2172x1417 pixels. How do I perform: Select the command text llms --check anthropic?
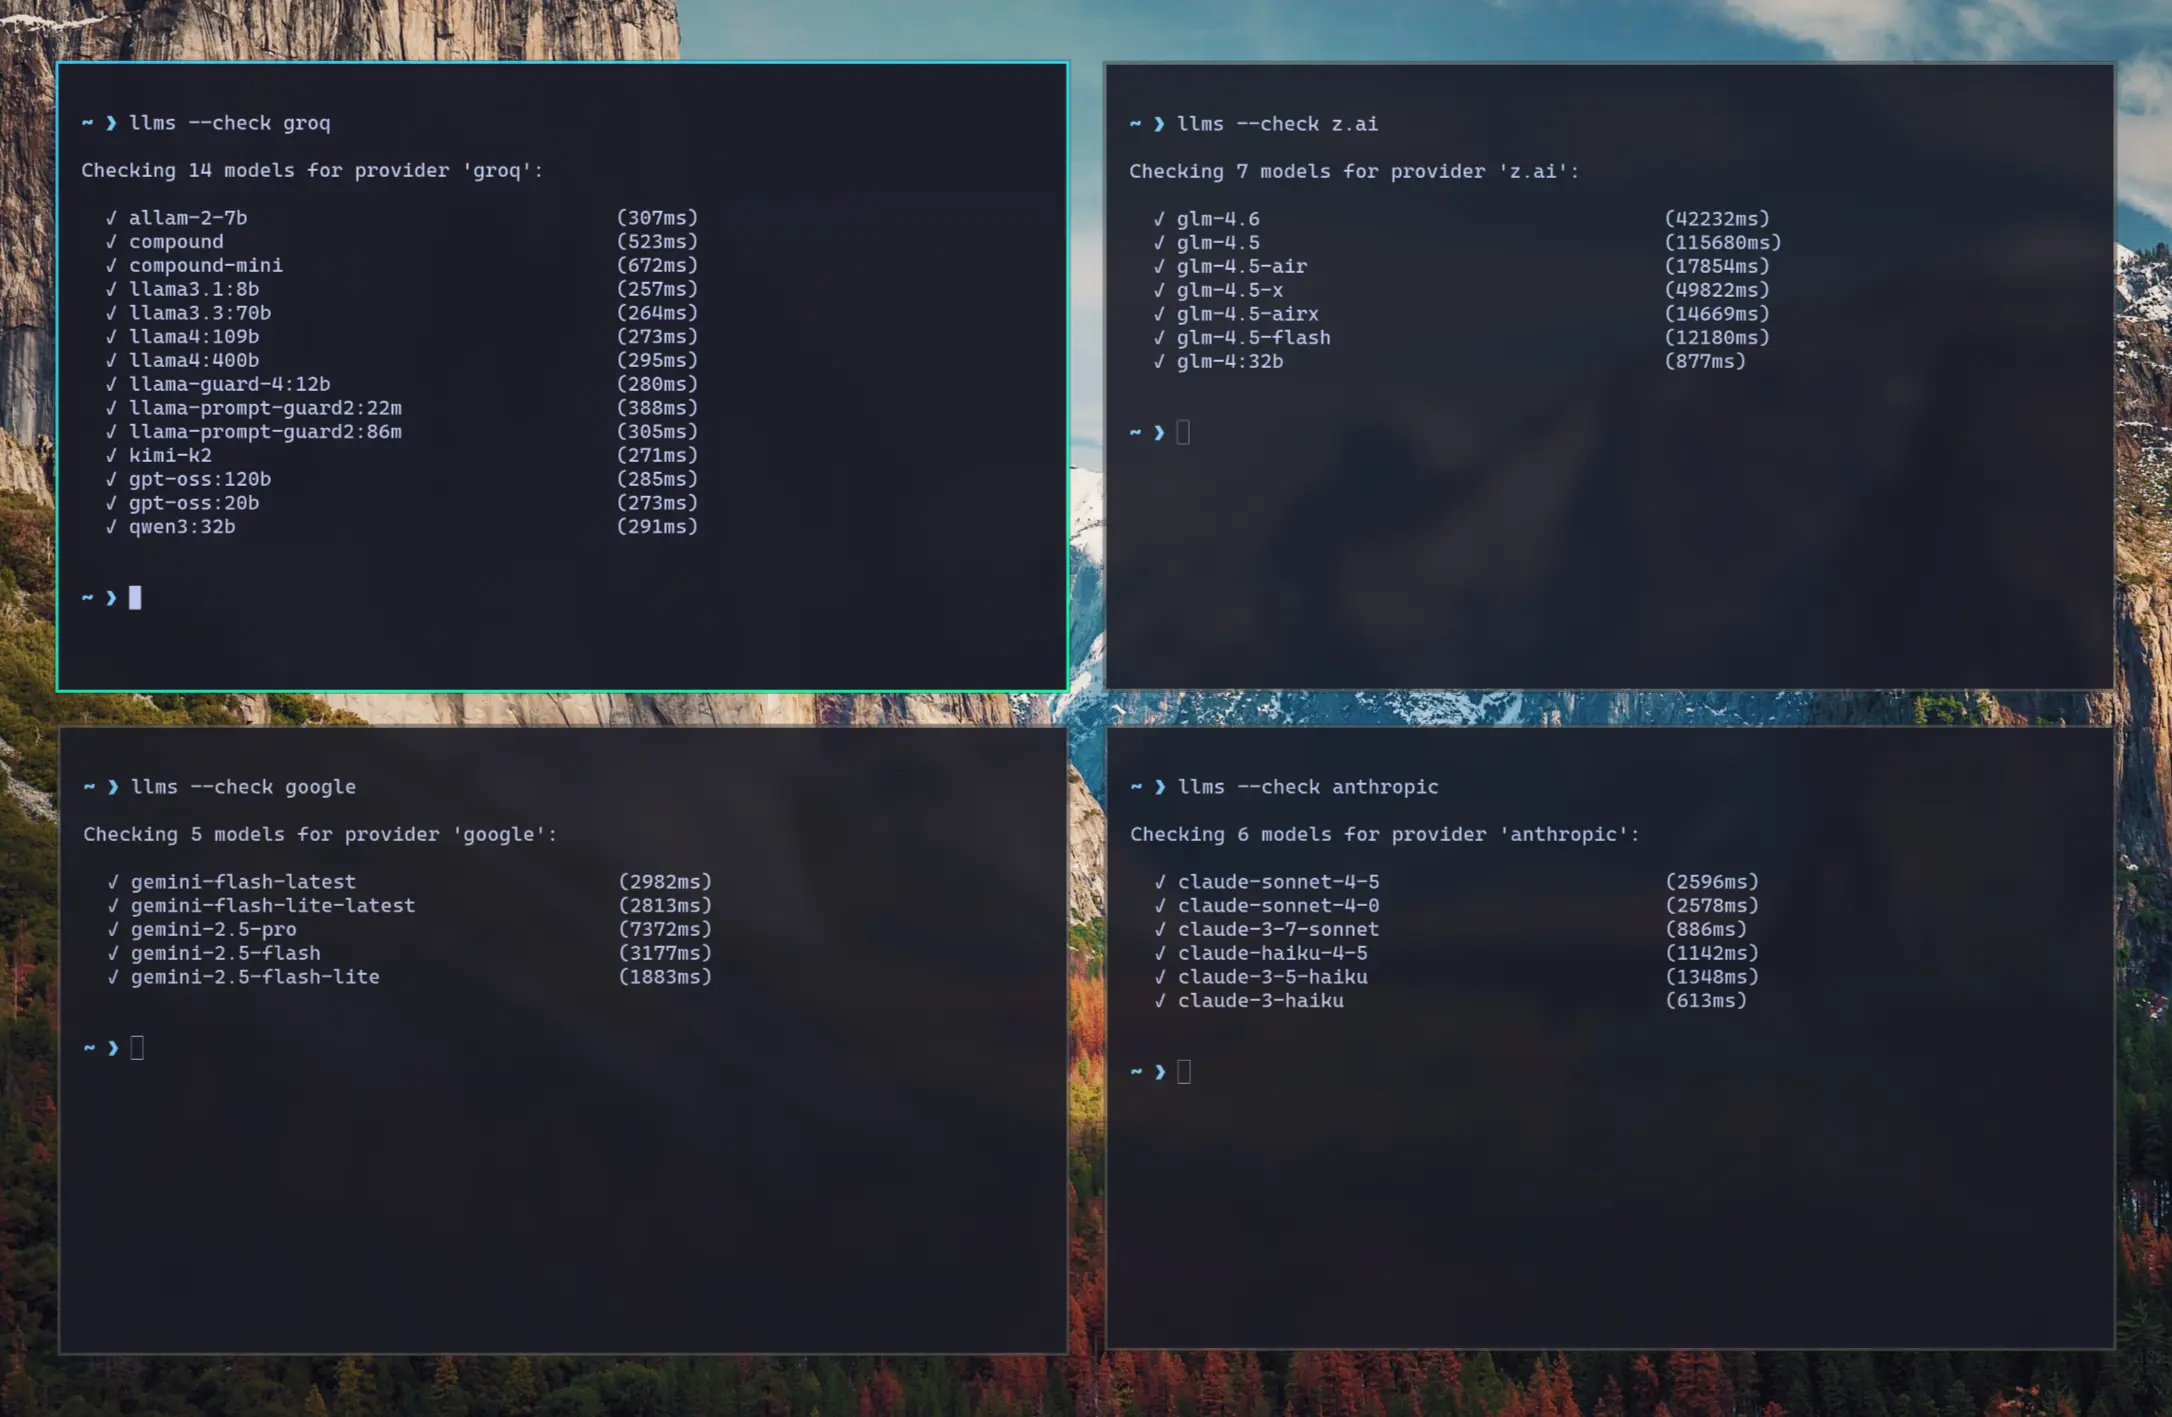pos(1307,786)
